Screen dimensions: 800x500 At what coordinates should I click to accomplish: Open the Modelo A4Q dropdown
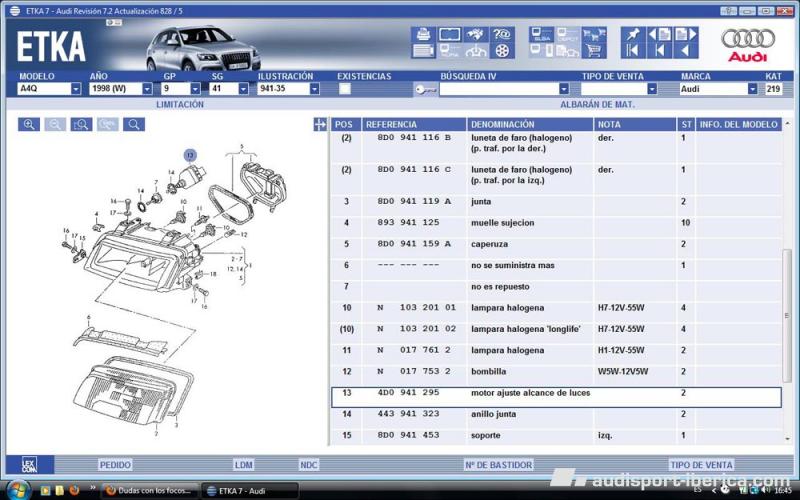tap(76, 89)
